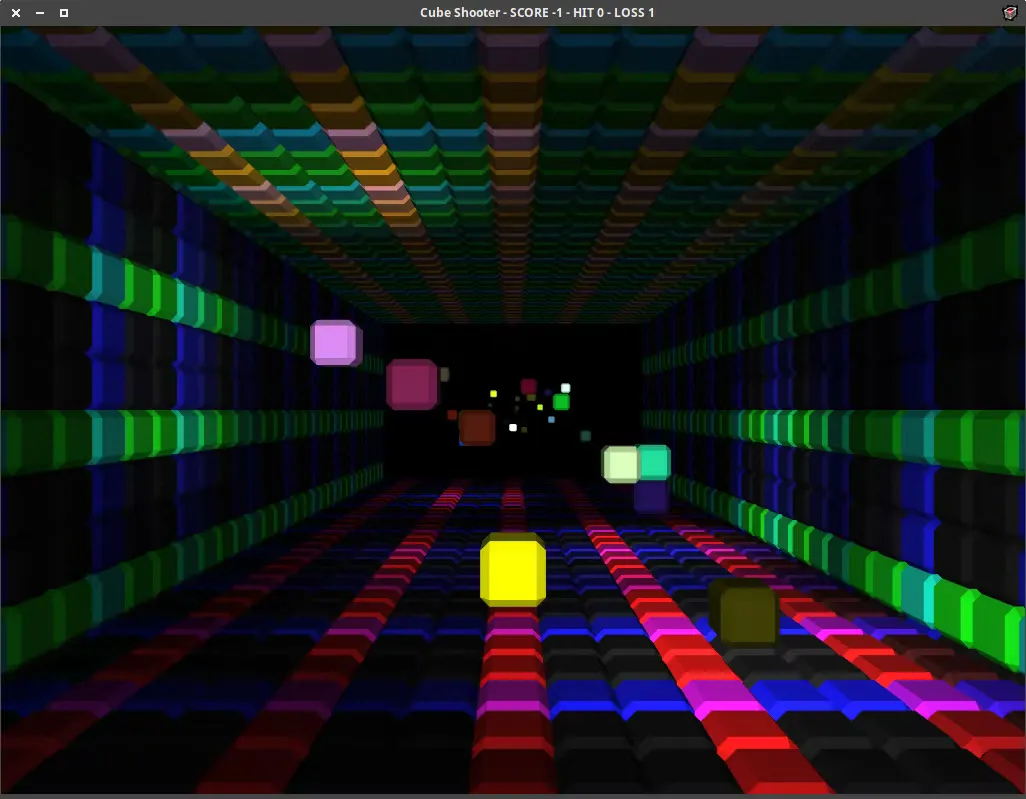Maximize the Cube Shooter window
Viewport: 1026px width, 799px height.
[63, 12]
